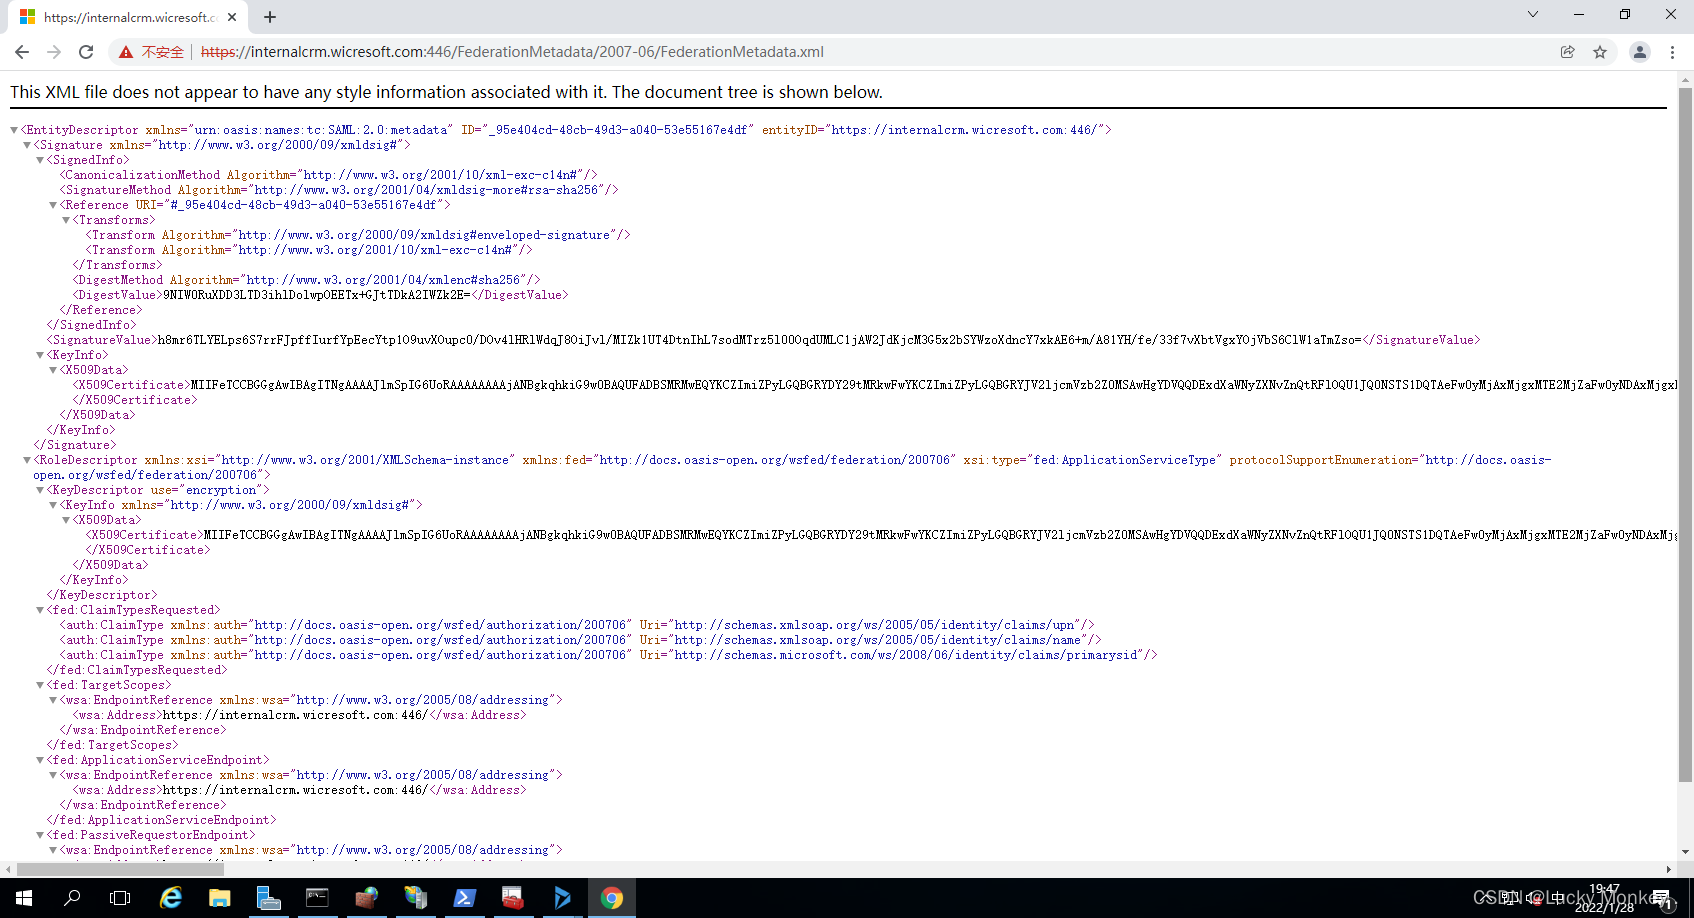Click wsa:Address under fed:TargetScopes
Screen dimensions: 1694x918
(x=299, y=715)
